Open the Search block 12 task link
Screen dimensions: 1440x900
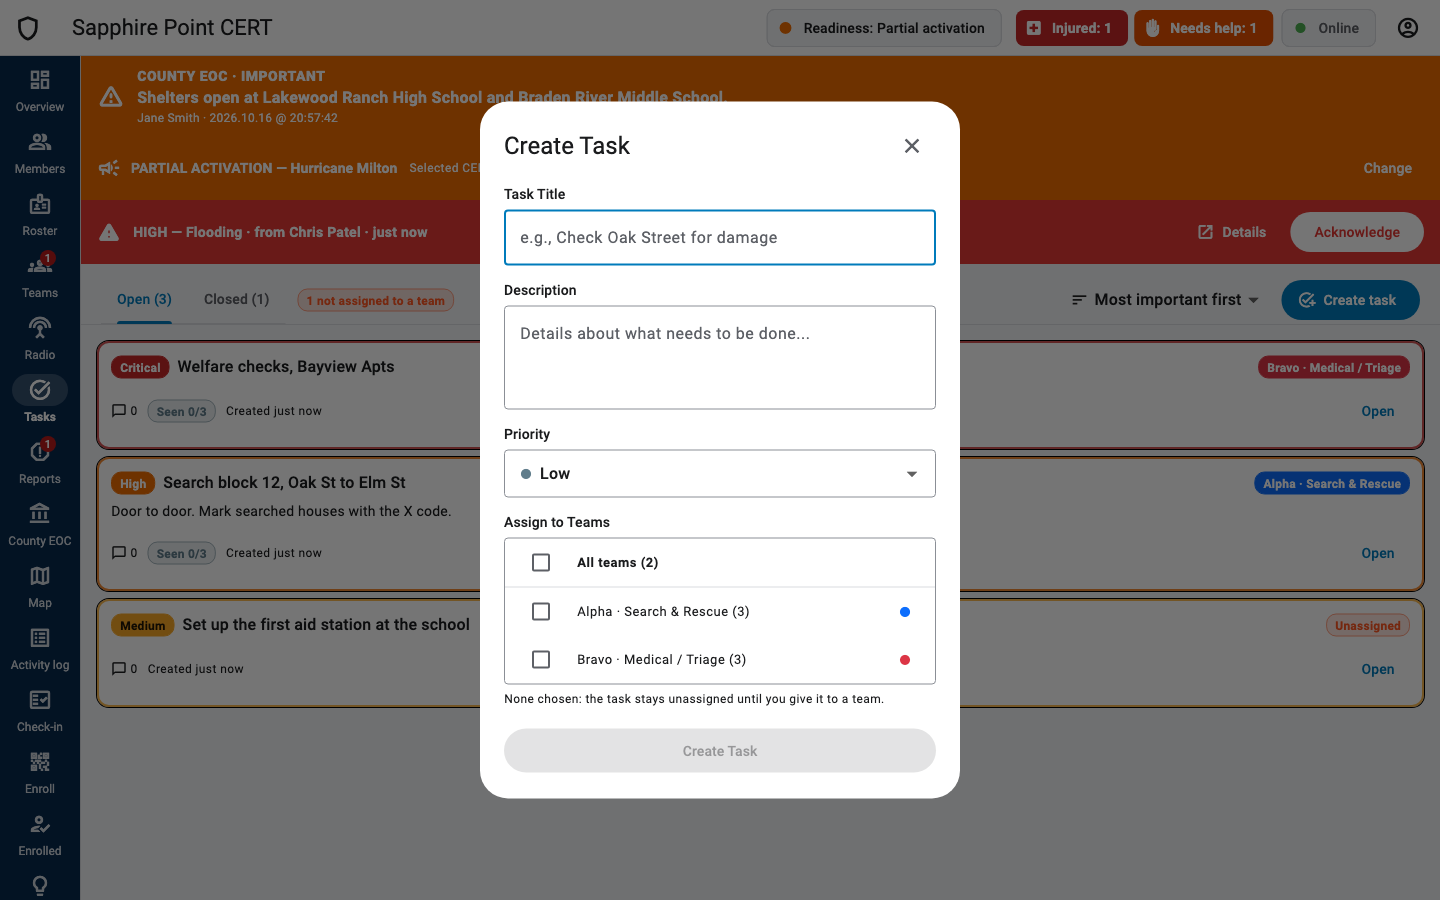coord(1378,553)
